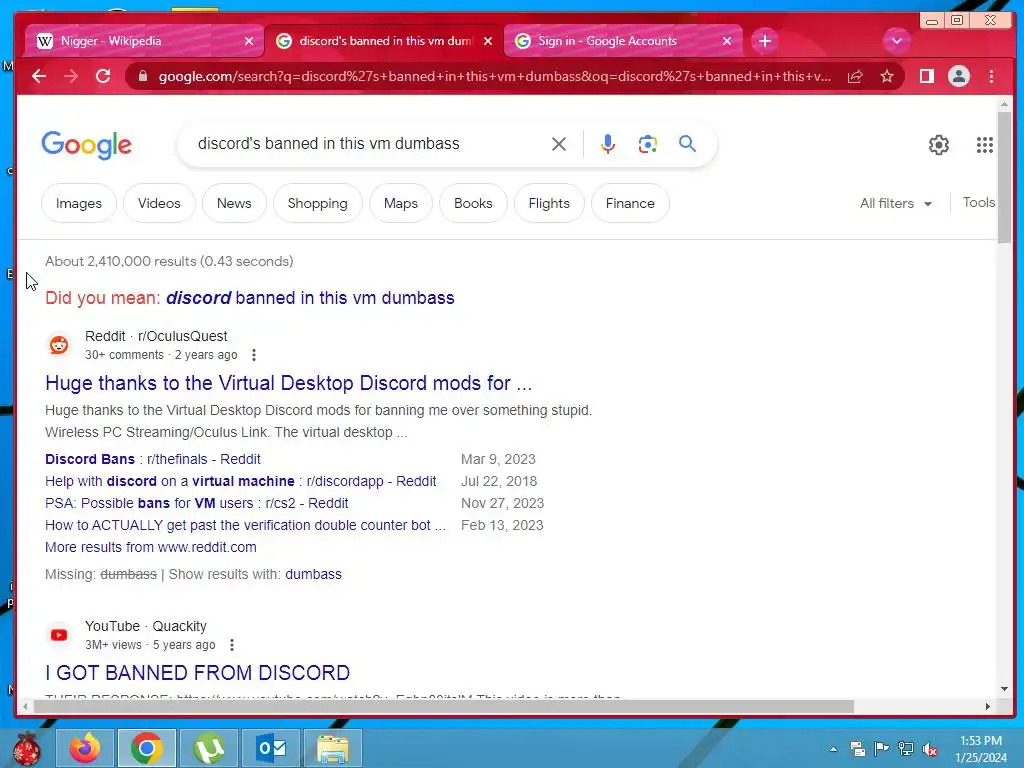Filter results by Books
Viewport: 1024px width, 768px height.
pos(473,204)
